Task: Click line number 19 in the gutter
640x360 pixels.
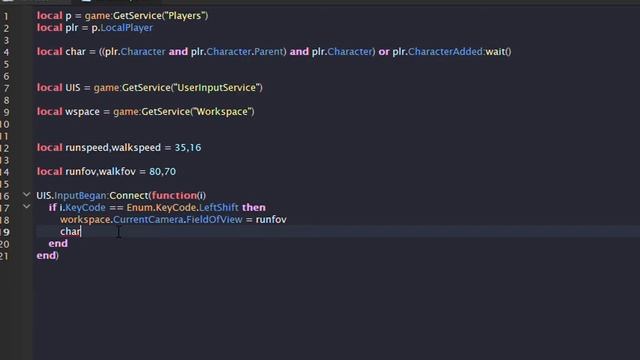Action: click(4, 232)
